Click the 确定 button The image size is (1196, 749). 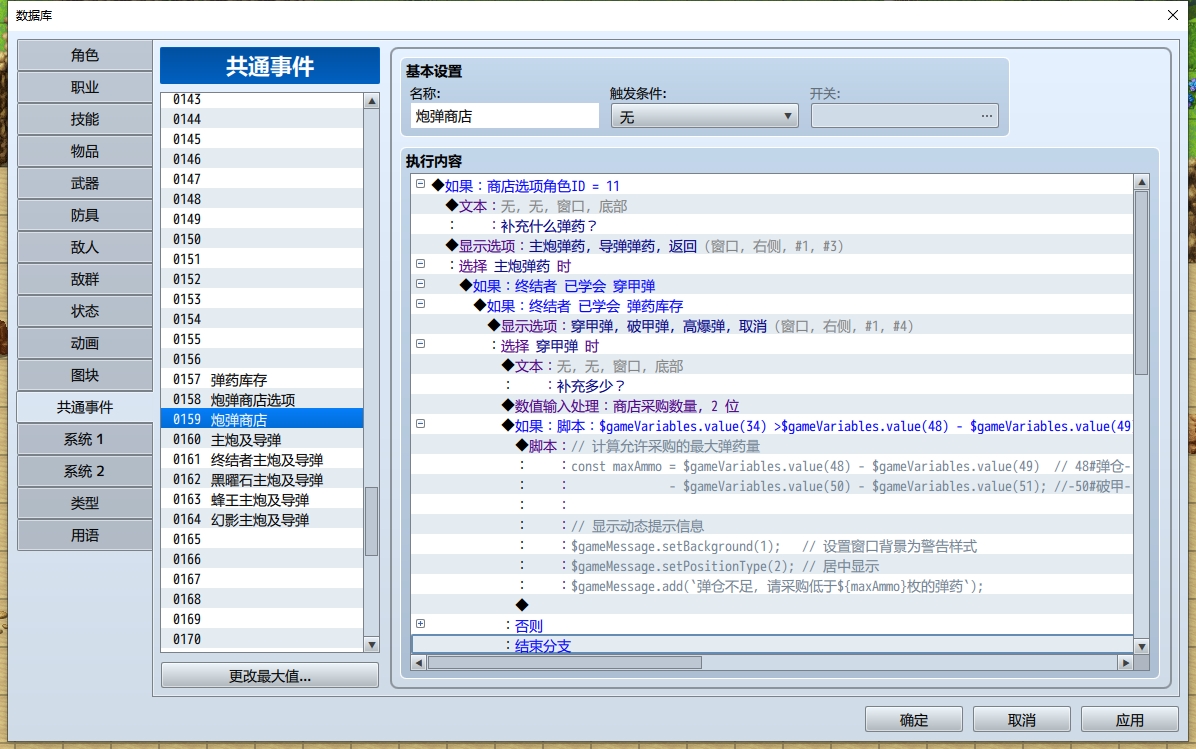[914, 720]
